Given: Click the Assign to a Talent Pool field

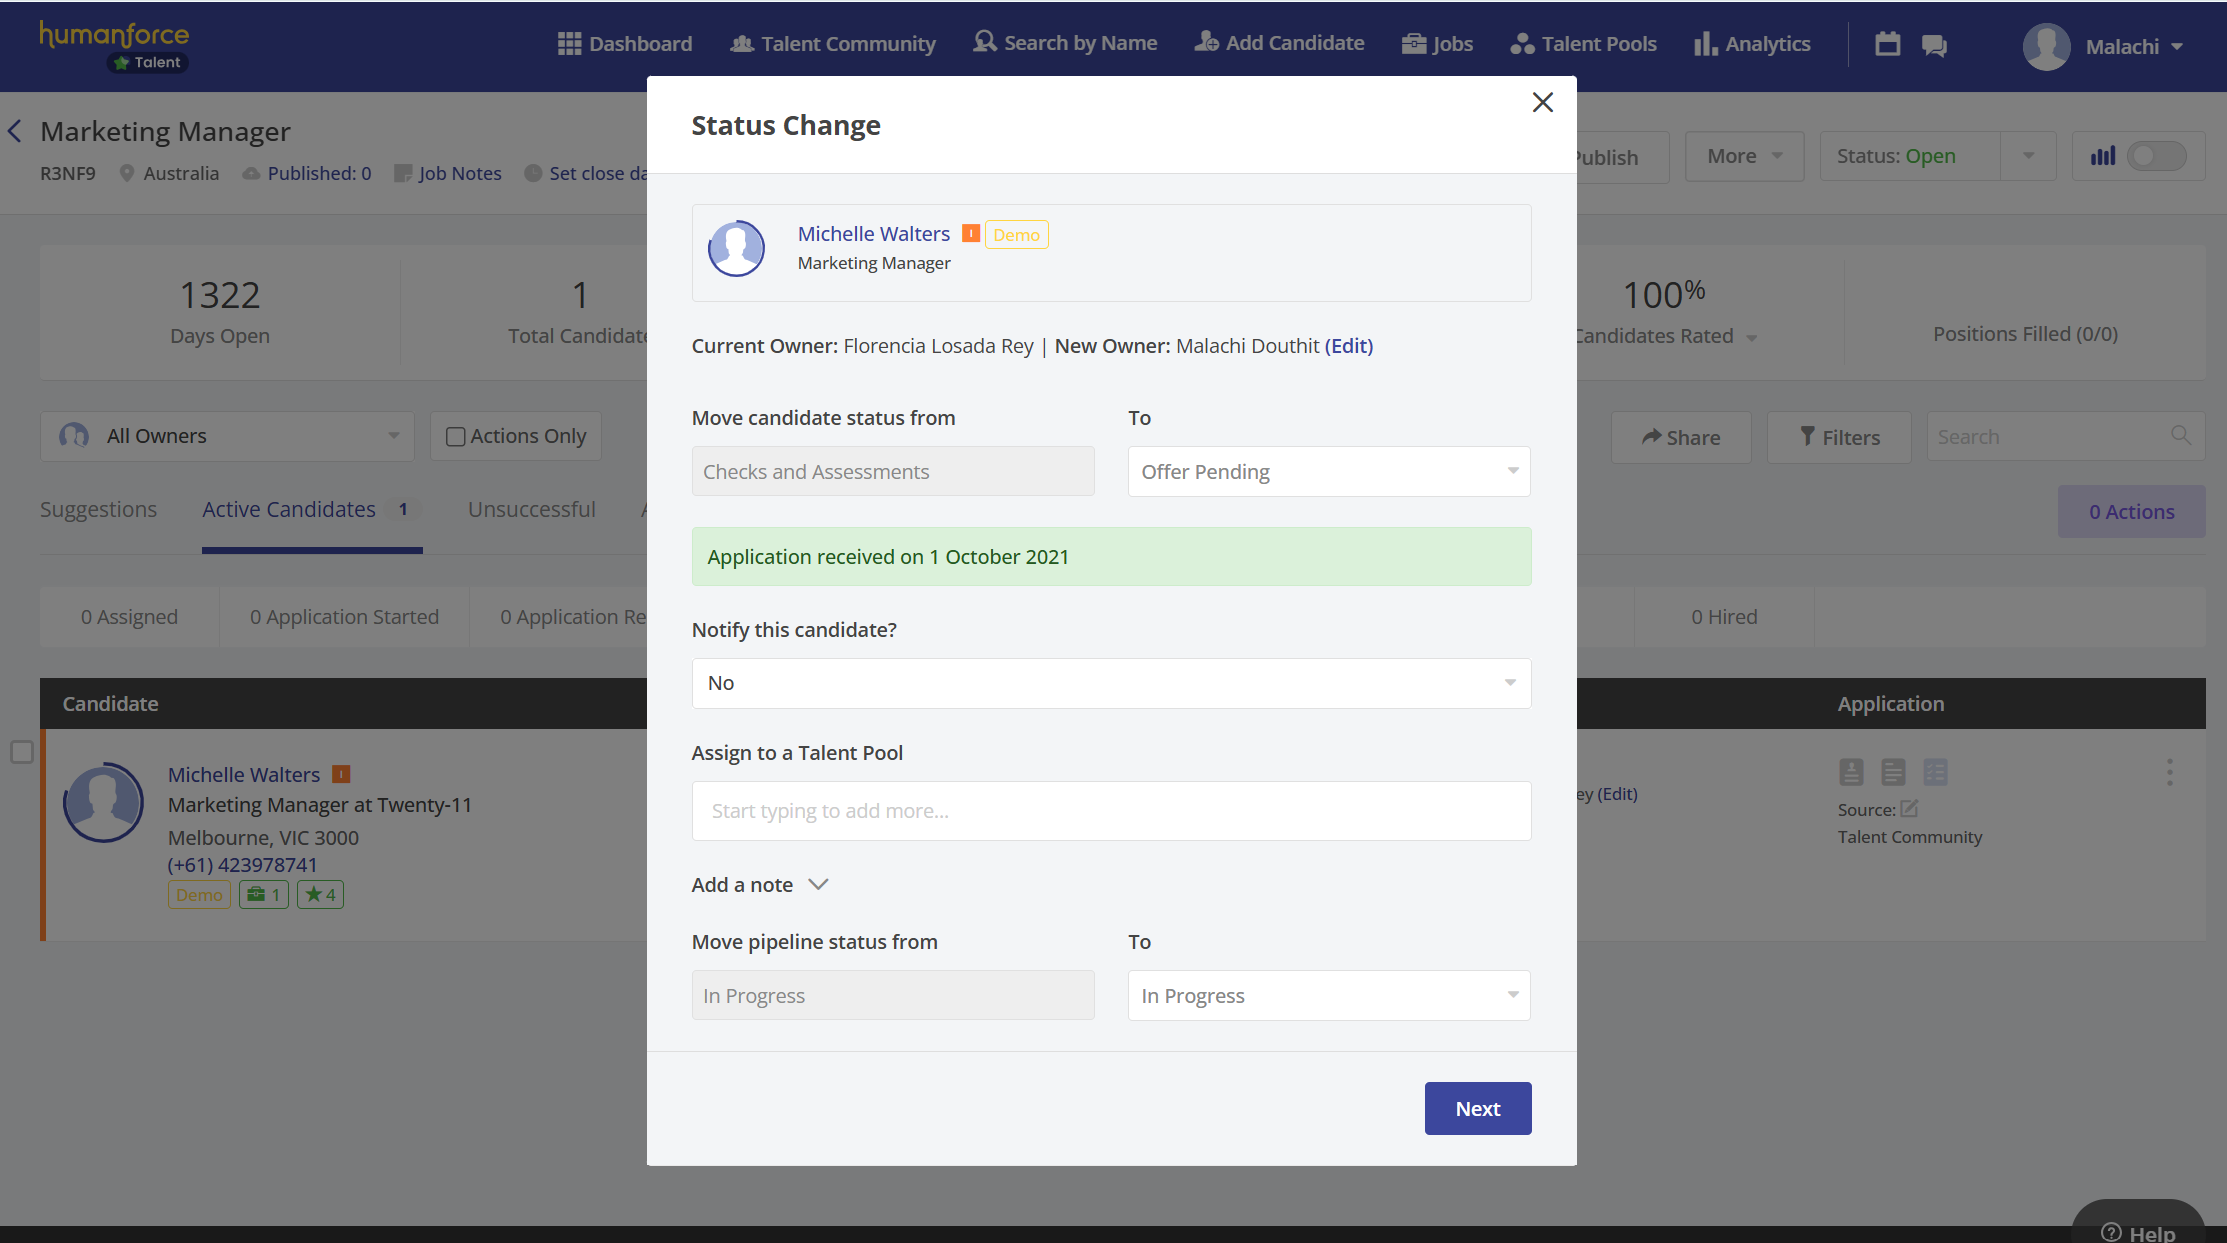Looking at the screenshot, I should coord(1111,811).
